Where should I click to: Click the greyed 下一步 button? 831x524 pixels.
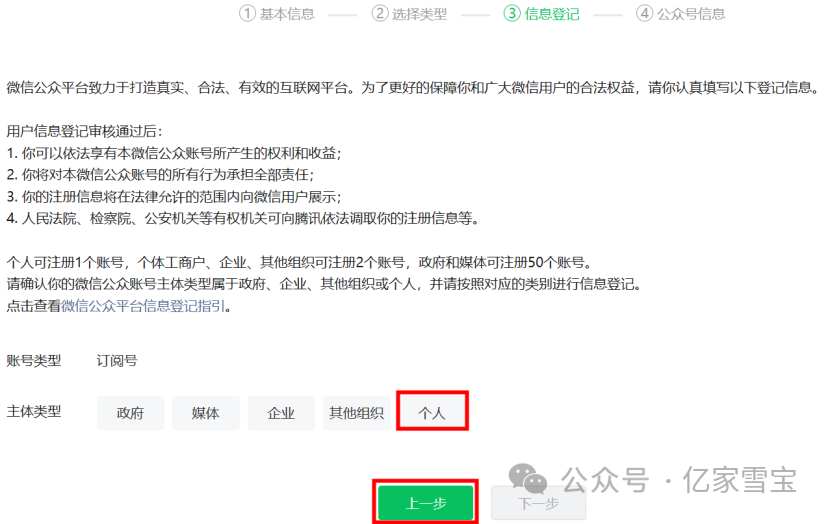tap(538, 503)
